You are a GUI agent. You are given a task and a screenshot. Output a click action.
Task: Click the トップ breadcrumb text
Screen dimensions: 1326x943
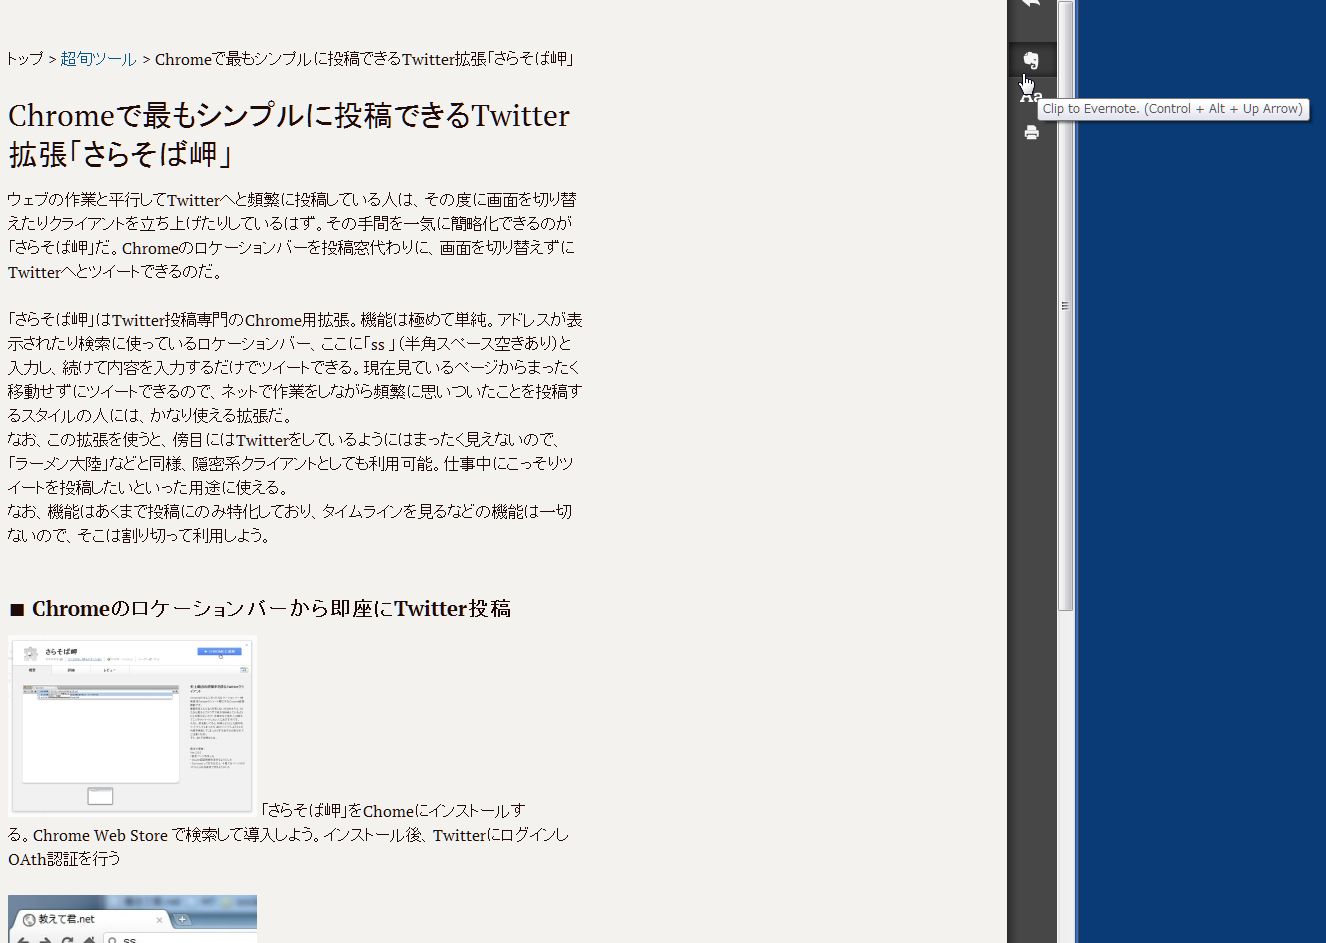[x=25, y=59]
